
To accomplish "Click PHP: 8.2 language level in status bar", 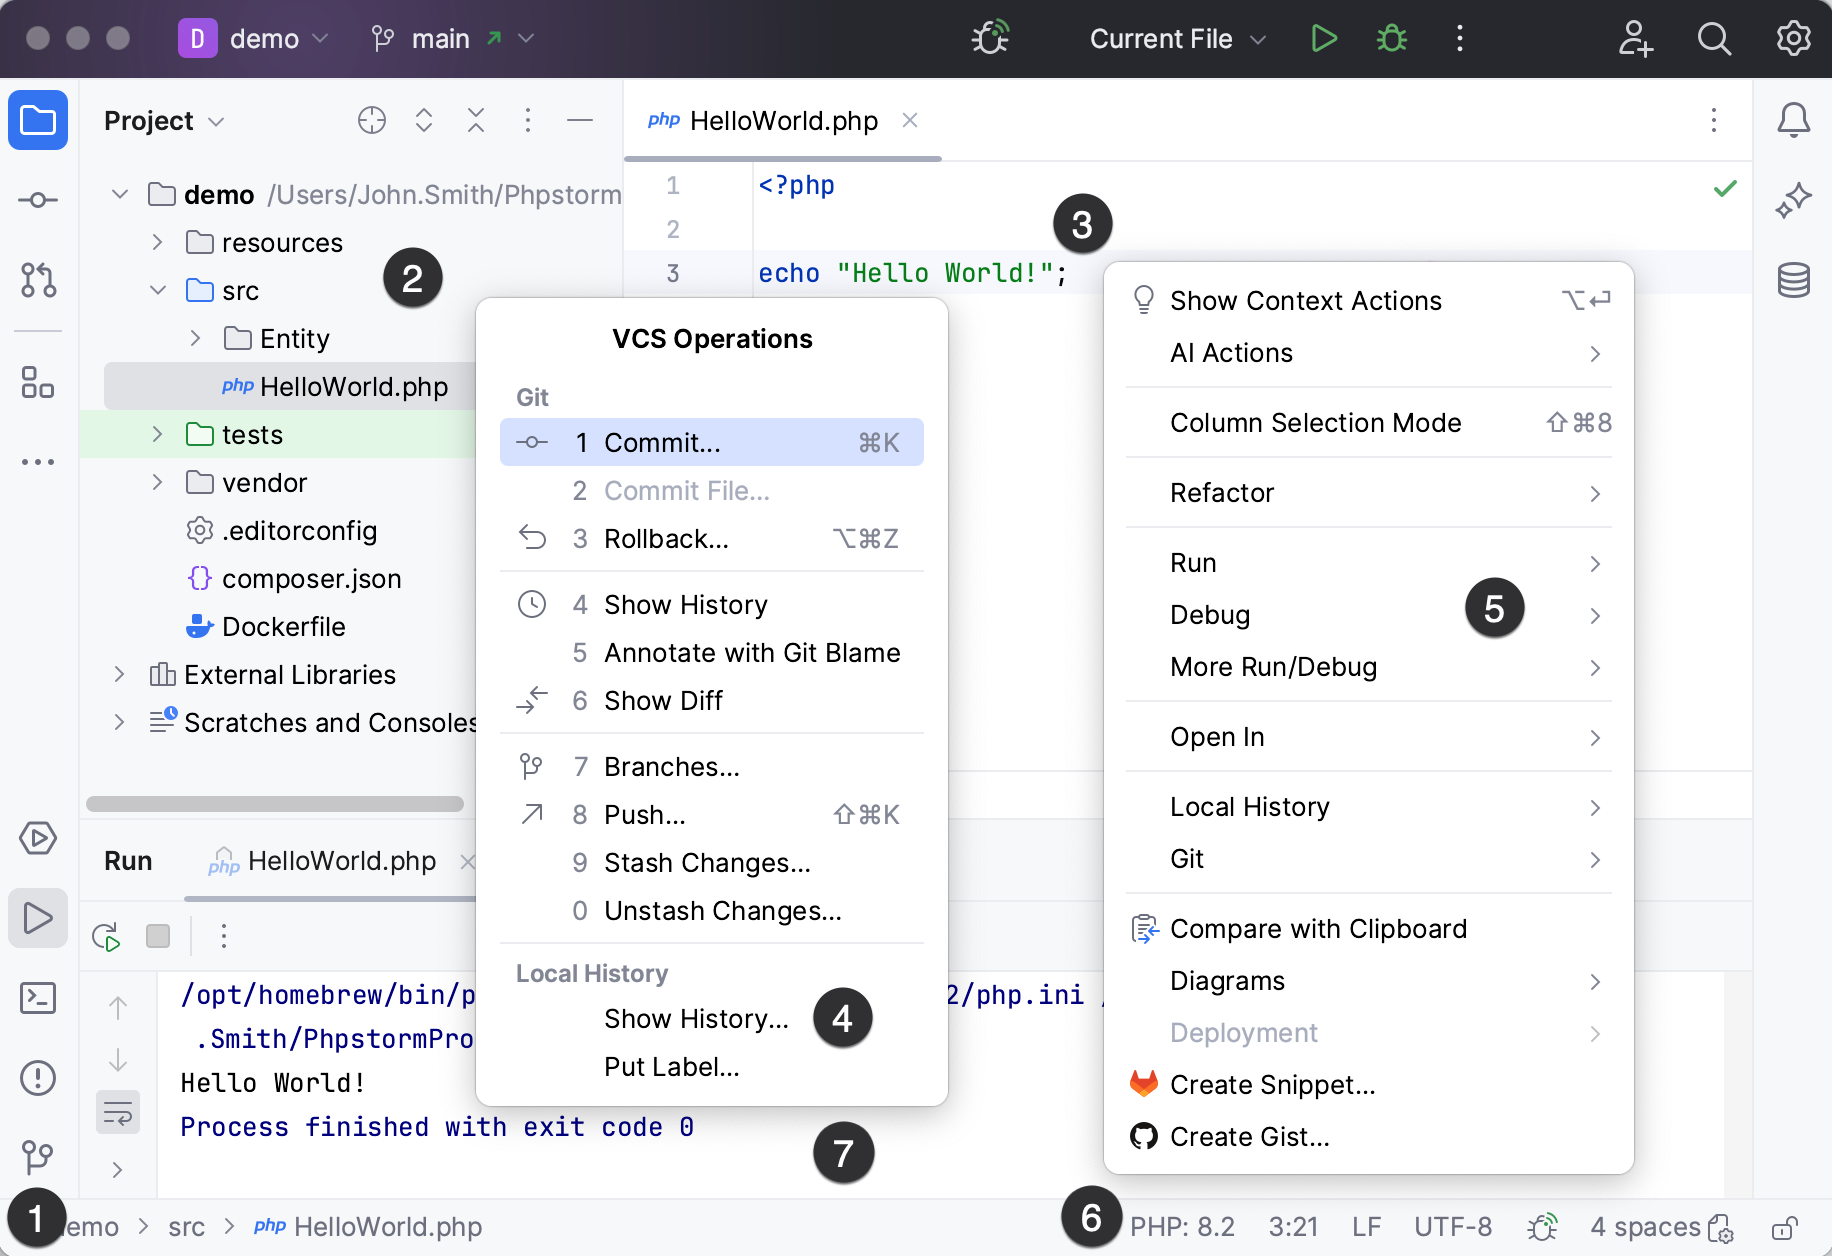I will pos(1182,1227).
